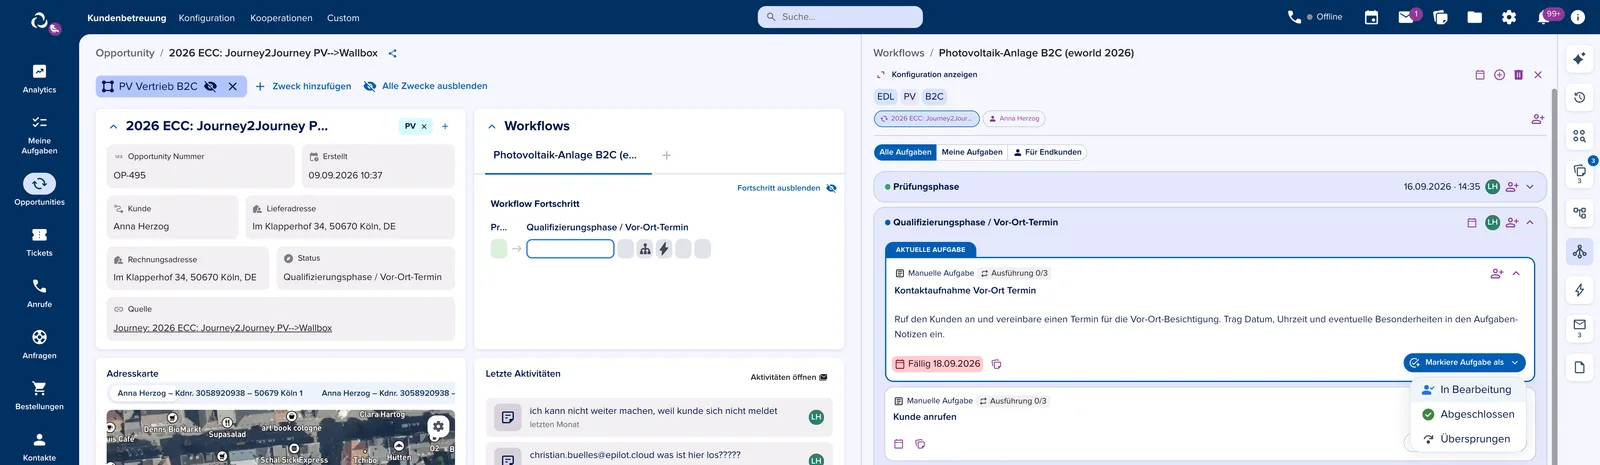The image size is (1600, 465).
Task: Set due date icon on Kunde anrufen task
Action: point(898,444)
